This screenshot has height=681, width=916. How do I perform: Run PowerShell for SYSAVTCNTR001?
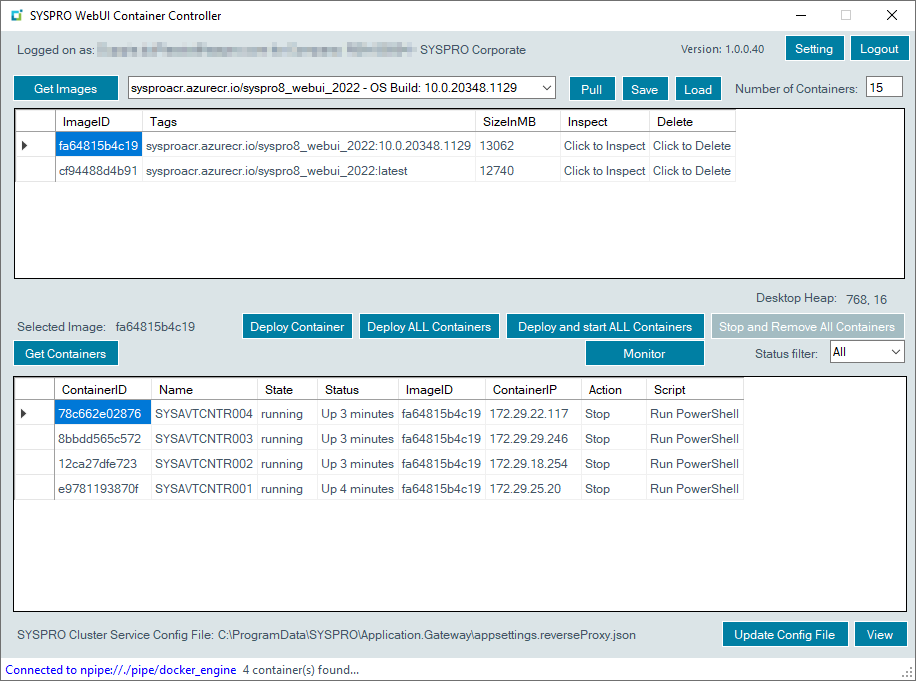pos(694,489)
